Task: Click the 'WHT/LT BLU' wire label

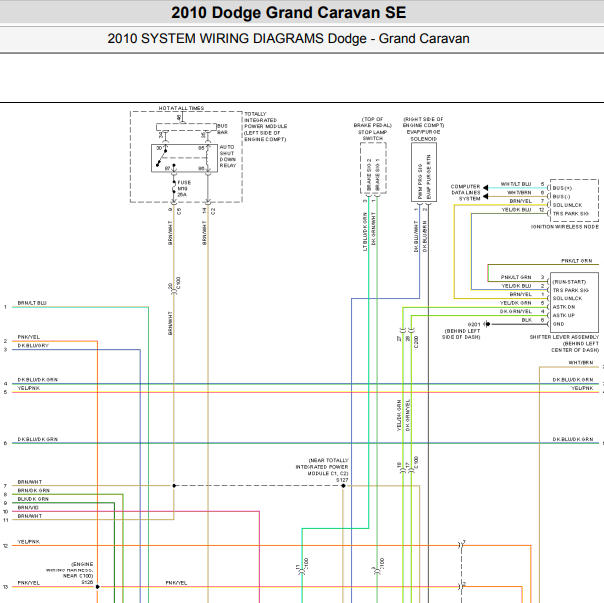Action: [516, 184]
